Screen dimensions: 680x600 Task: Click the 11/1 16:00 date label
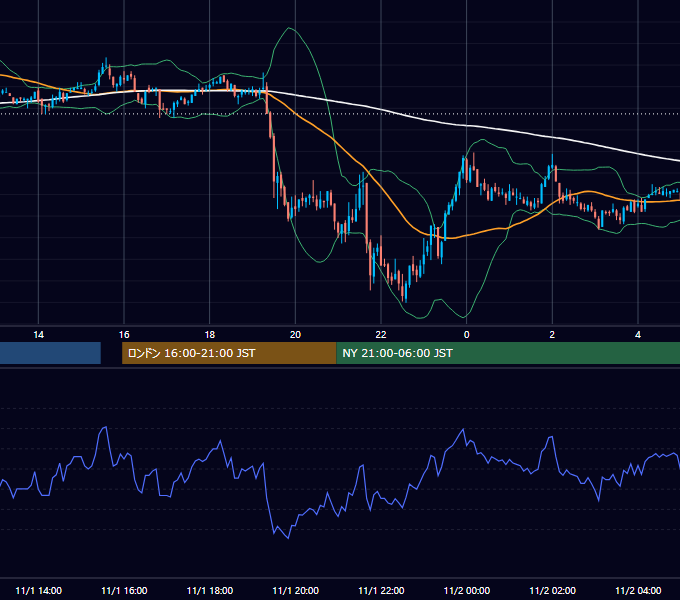pos(124,590)
